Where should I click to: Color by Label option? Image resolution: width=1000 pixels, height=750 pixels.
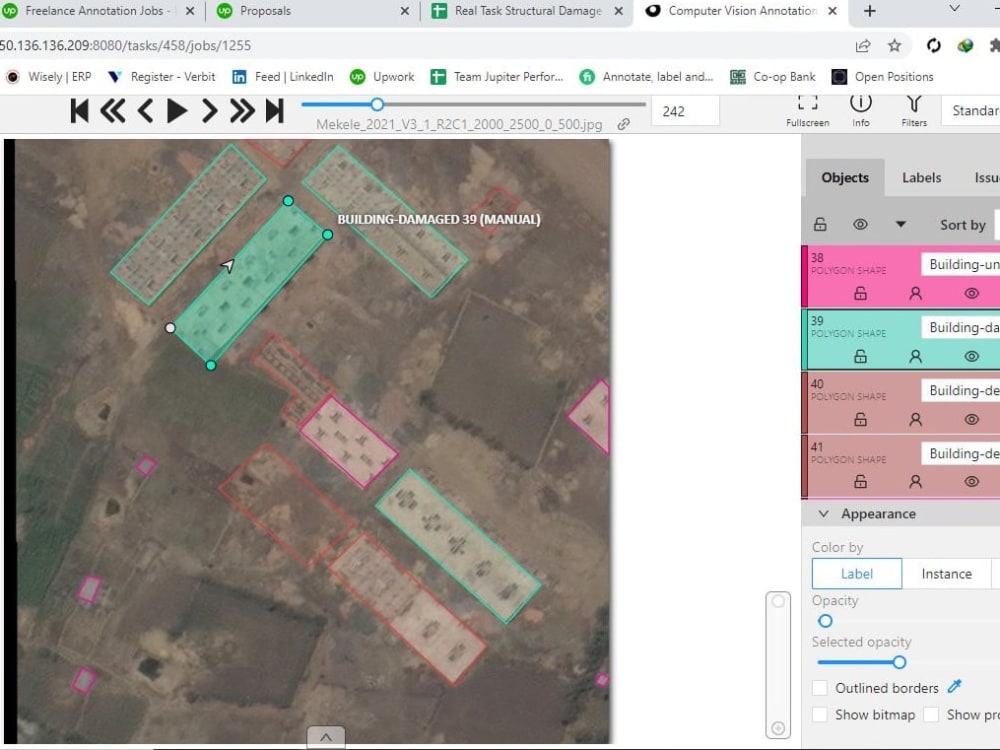point(857,573)
